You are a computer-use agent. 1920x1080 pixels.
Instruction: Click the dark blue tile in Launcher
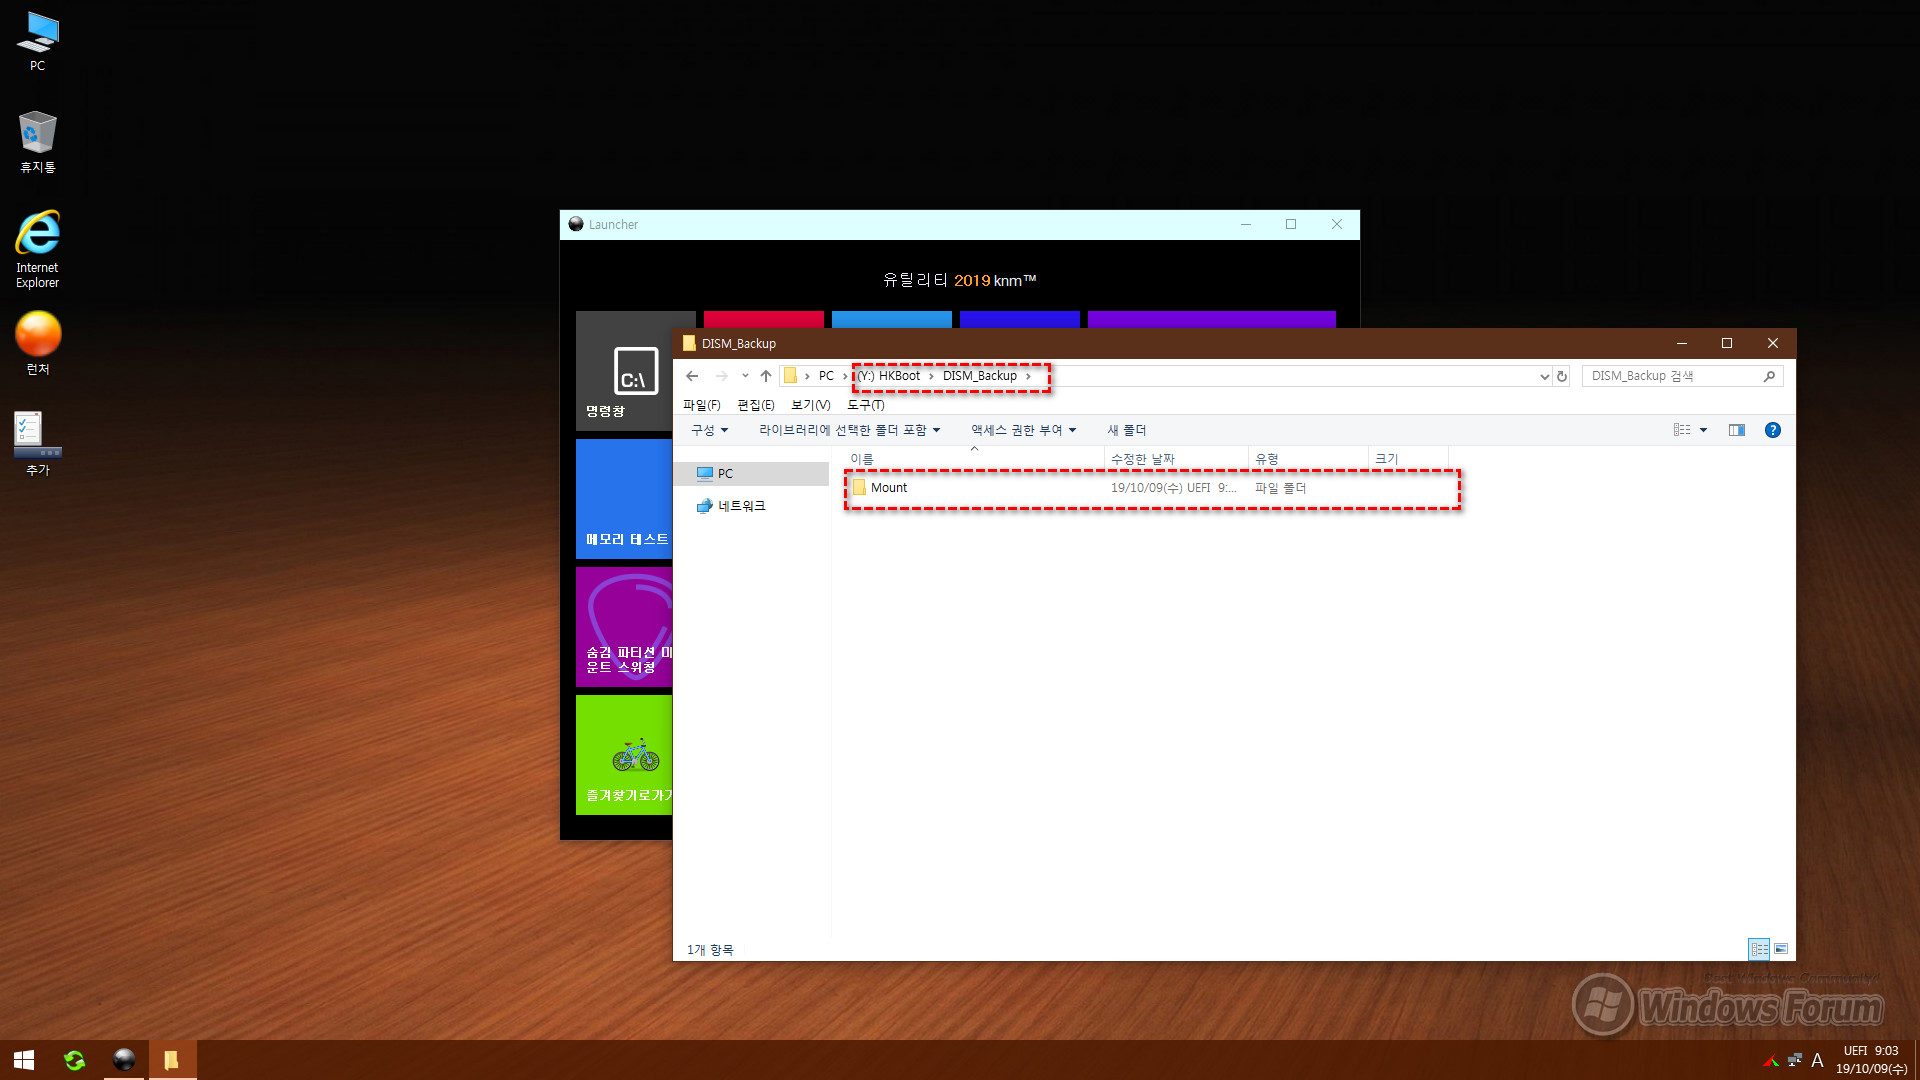pyautogui.click(x=1020, y=319)
